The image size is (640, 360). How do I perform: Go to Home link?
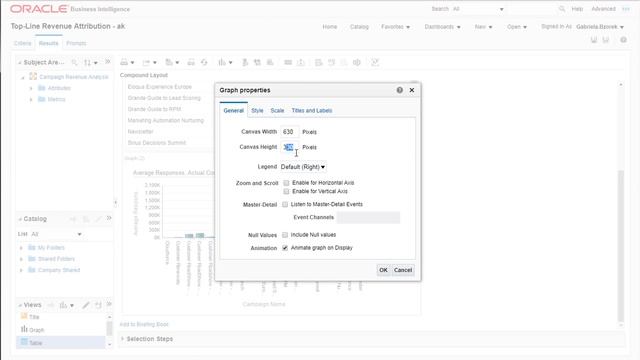330,27
